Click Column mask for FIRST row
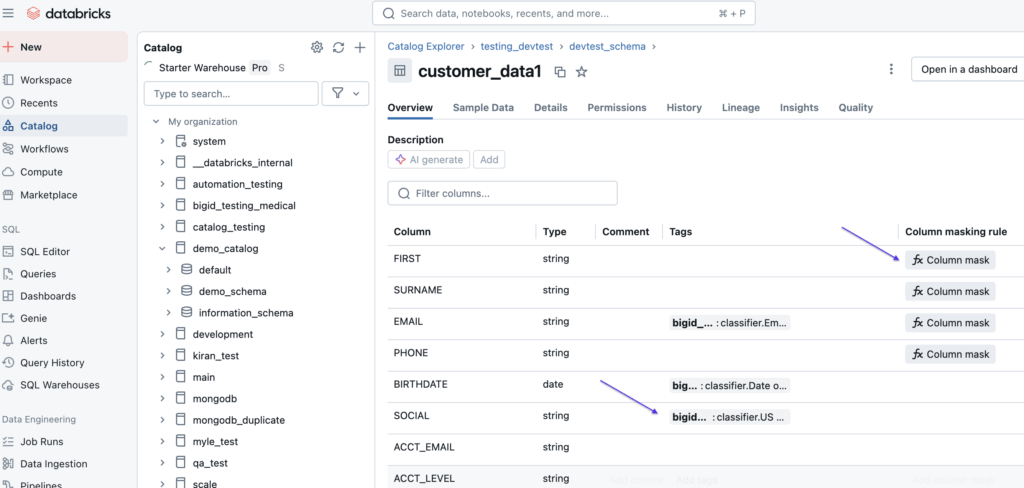 tap(950, 260)
